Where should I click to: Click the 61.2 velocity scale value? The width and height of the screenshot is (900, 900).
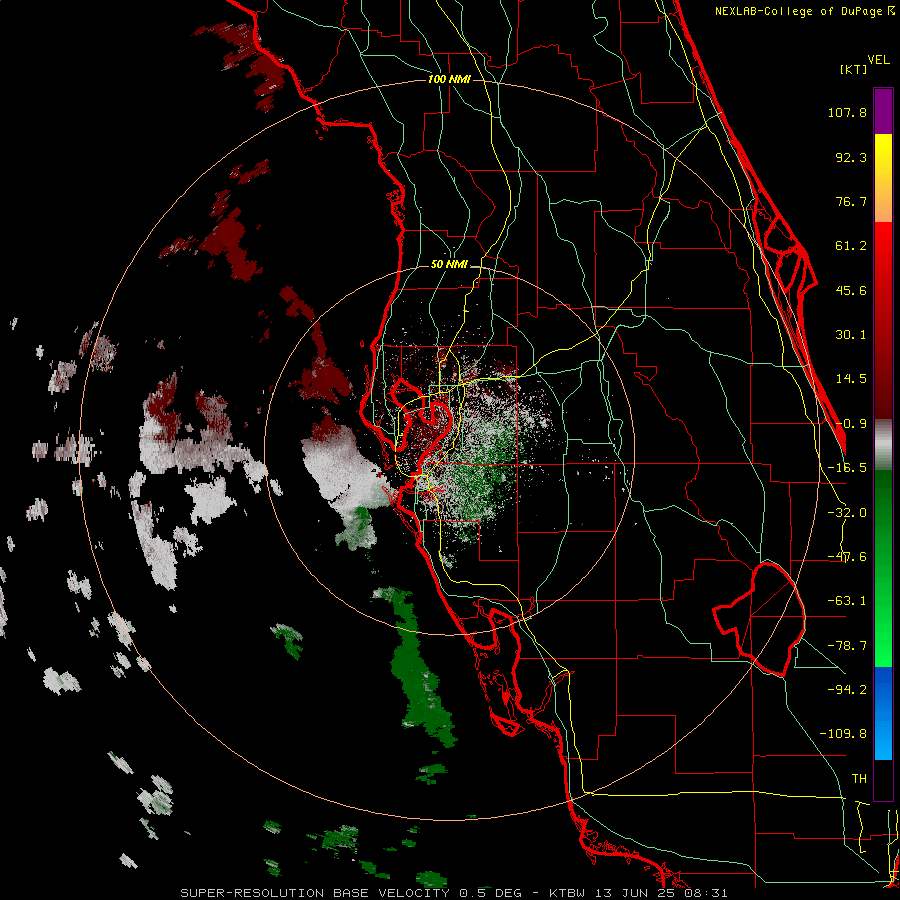(x=851, y=246)
